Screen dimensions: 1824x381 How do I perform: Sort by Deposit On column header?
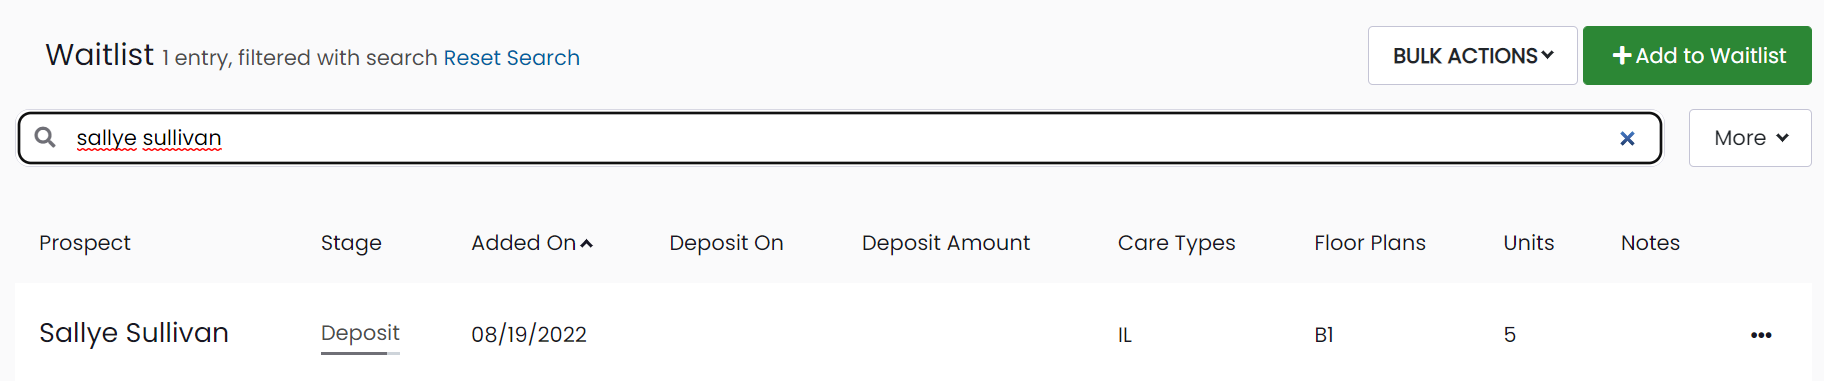726,243
